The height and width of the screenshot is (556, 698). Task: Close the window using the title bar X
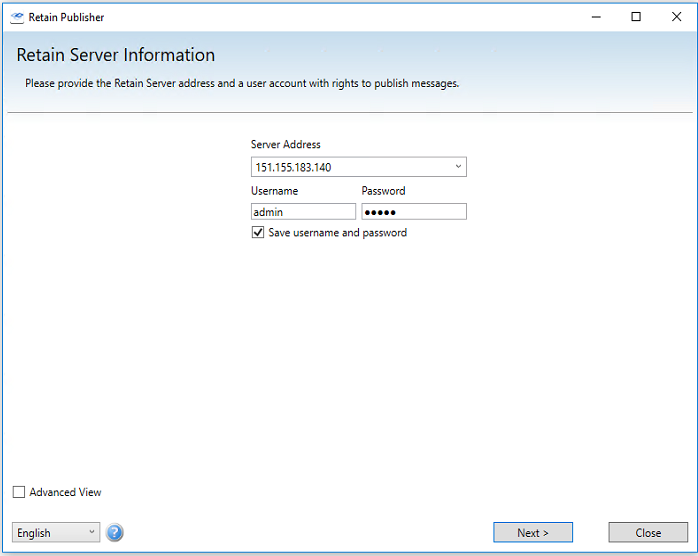(675, 17)
